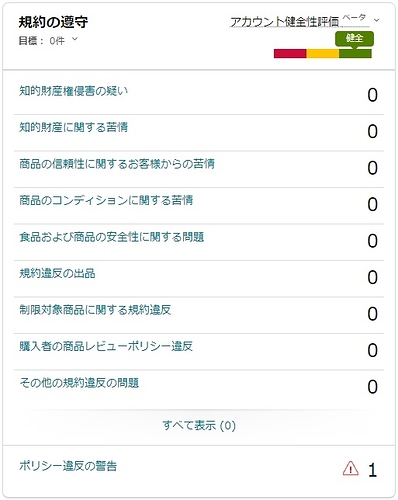Screen dimensions: 398x500
Task: Click the policy warning count 1
Action: tap(373, 470)
